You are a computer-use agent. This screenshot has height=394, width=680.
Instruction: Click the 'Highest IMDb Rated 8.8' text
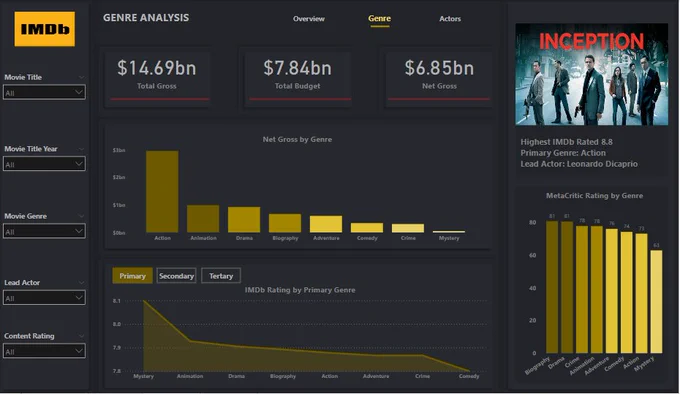click(566, 142)
